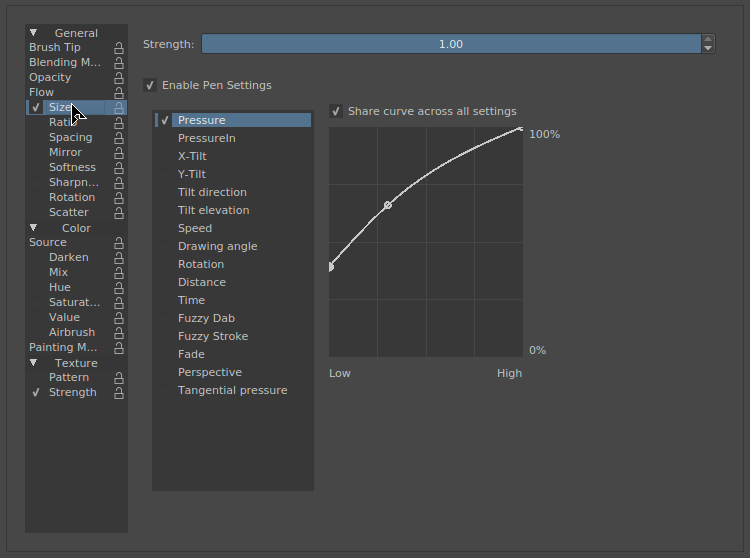The width and height of the screenshot is (750, 558).
Task: Select the Scatter option
Action: point(68,212)
